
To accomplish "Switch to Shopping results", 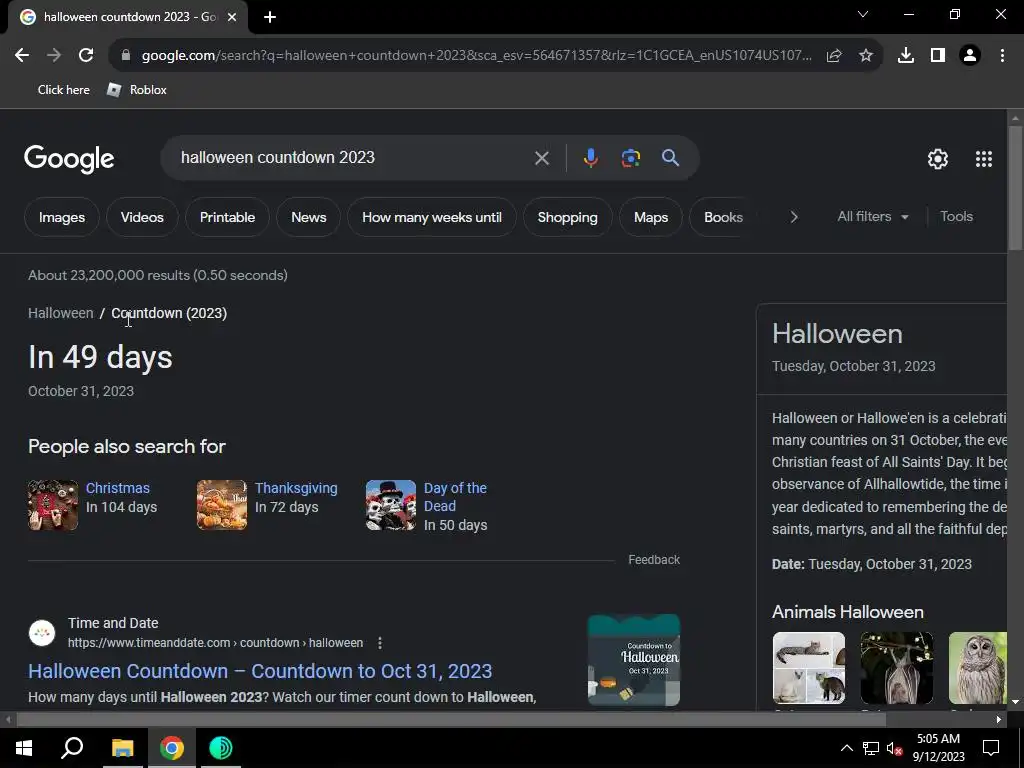I will [568, 217].
